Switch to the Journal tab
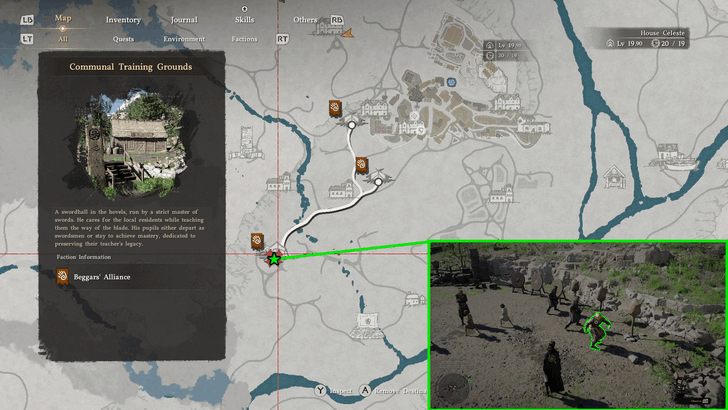Image resolution: width=728 pixels, height=410 pixels. 184,20
